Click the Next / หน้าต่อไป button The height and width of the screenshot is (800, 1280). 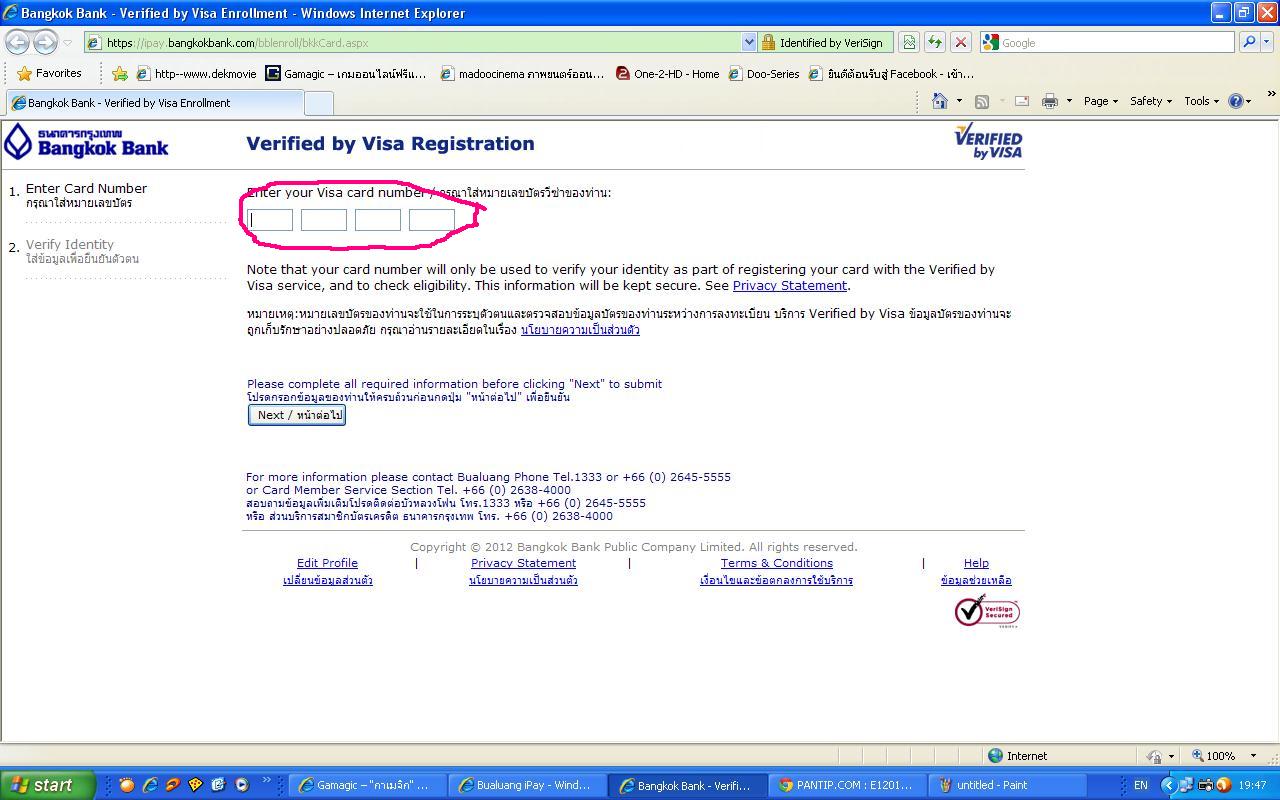[x=297, y=415]
